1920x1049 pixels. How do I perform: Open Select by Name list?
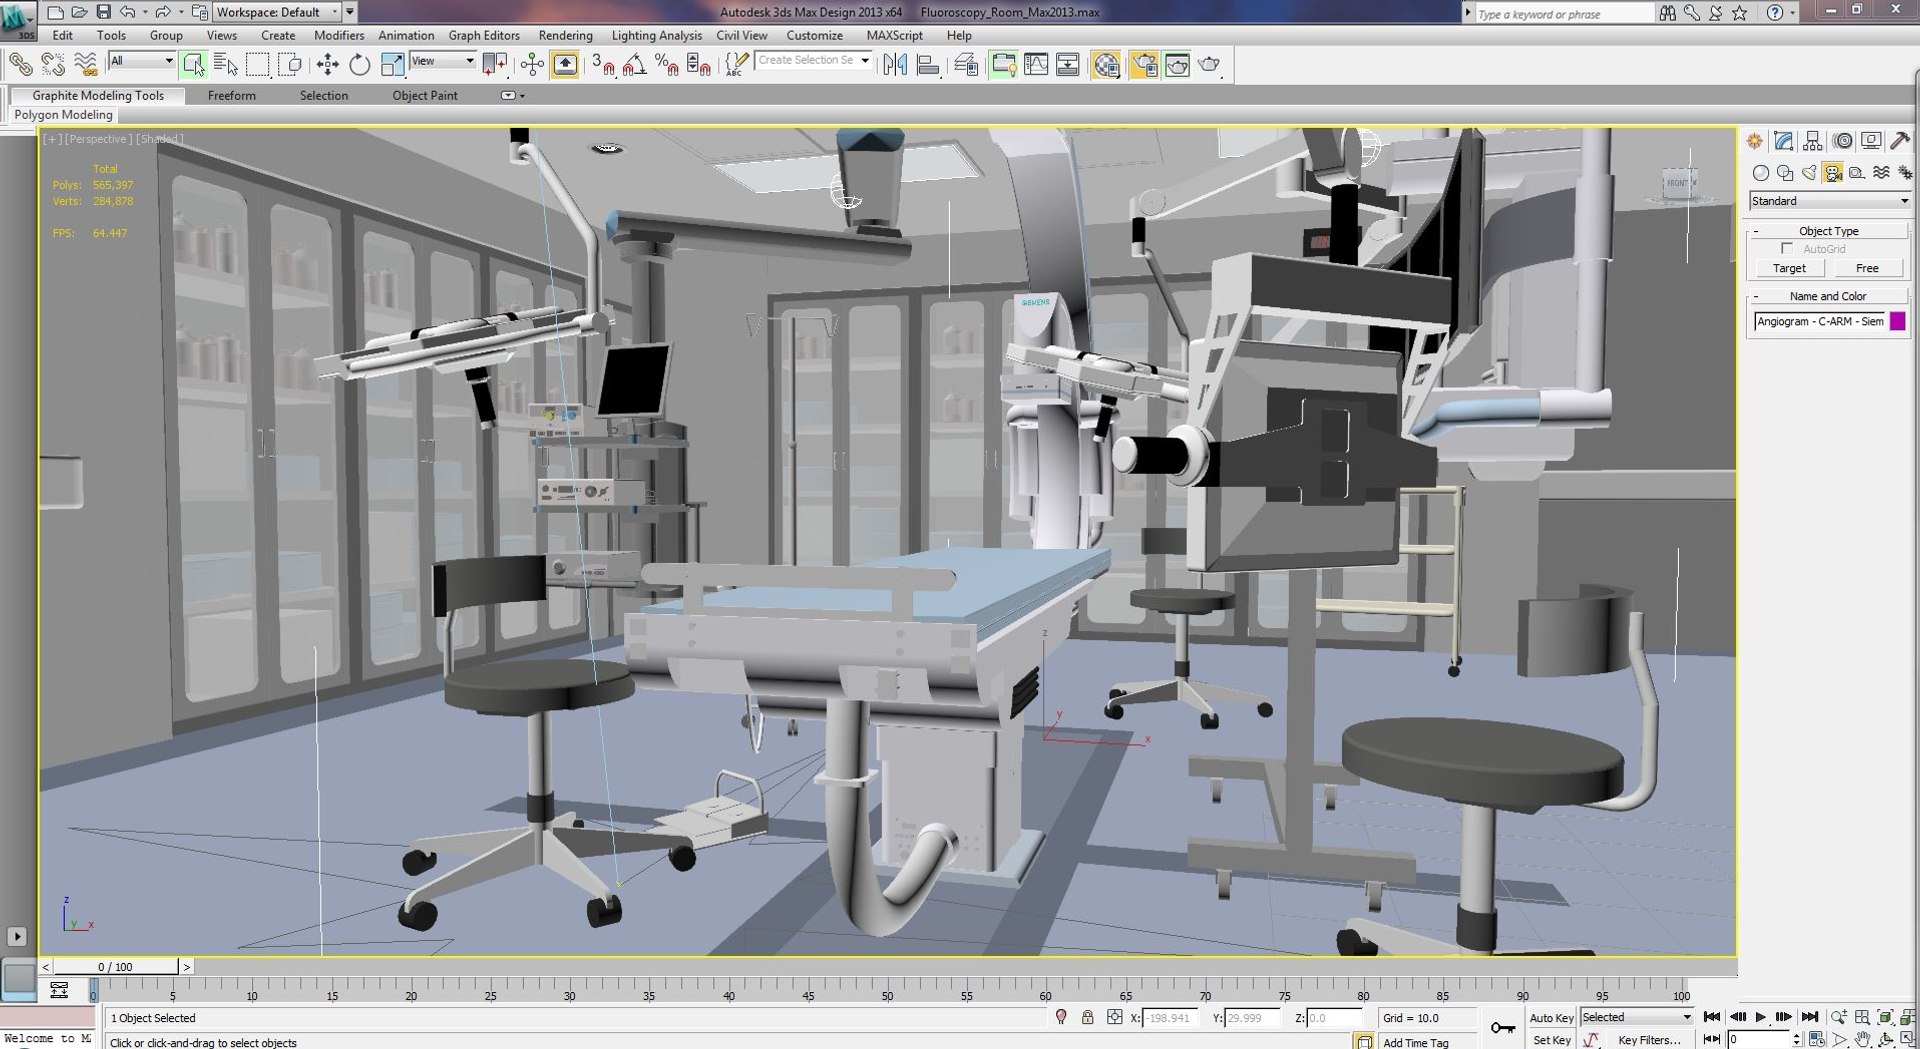(x=226, y=65)
